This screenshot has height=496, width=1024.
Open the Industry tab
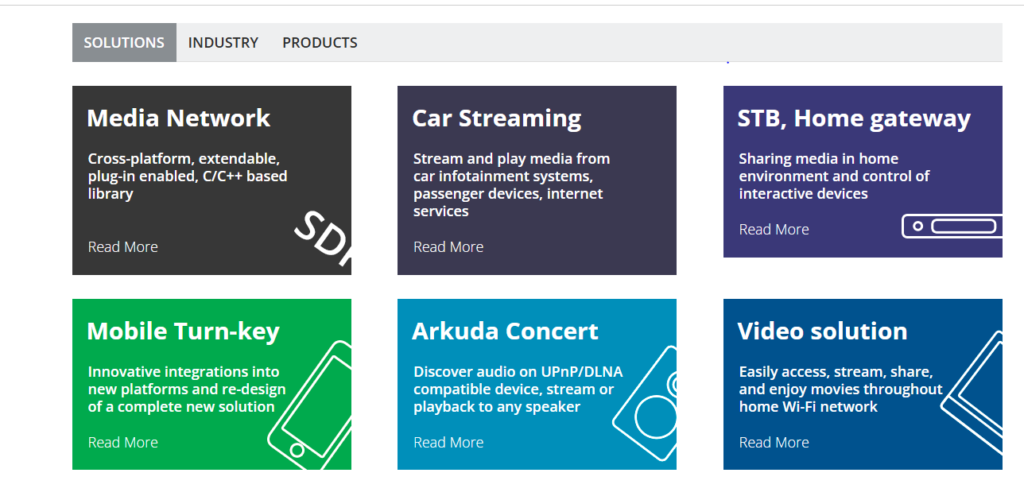tap(223, 43)
